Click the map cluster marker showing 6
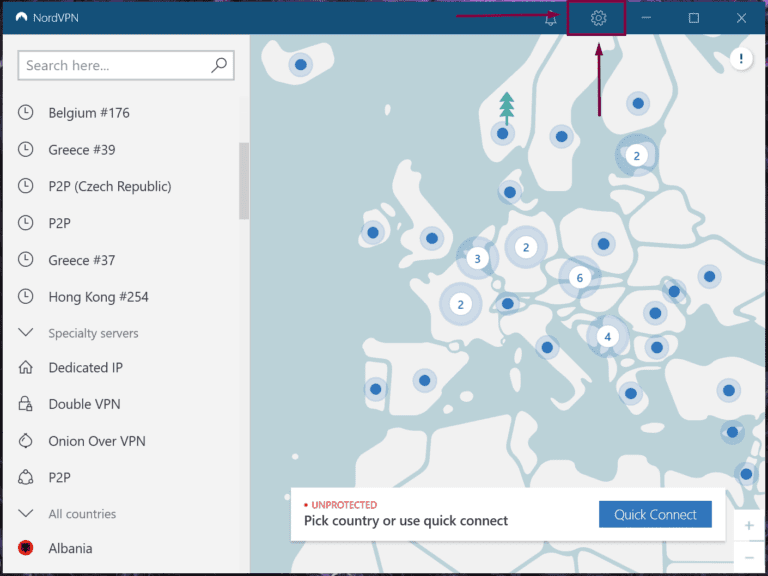Screen dimensions: 768x576 click(x=577, y=278)
